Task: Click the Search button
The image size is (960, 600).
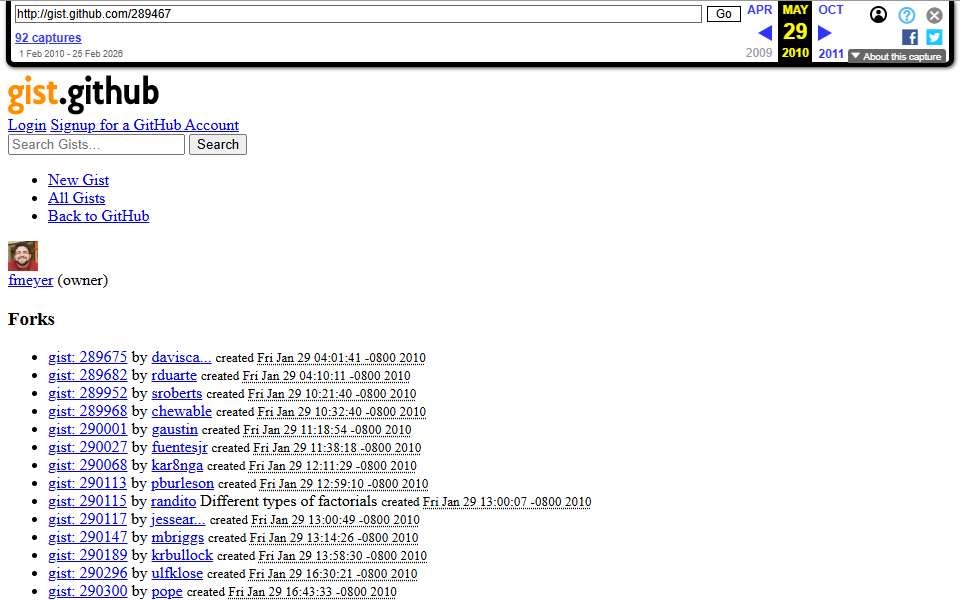Action: [x=218, y=144]
